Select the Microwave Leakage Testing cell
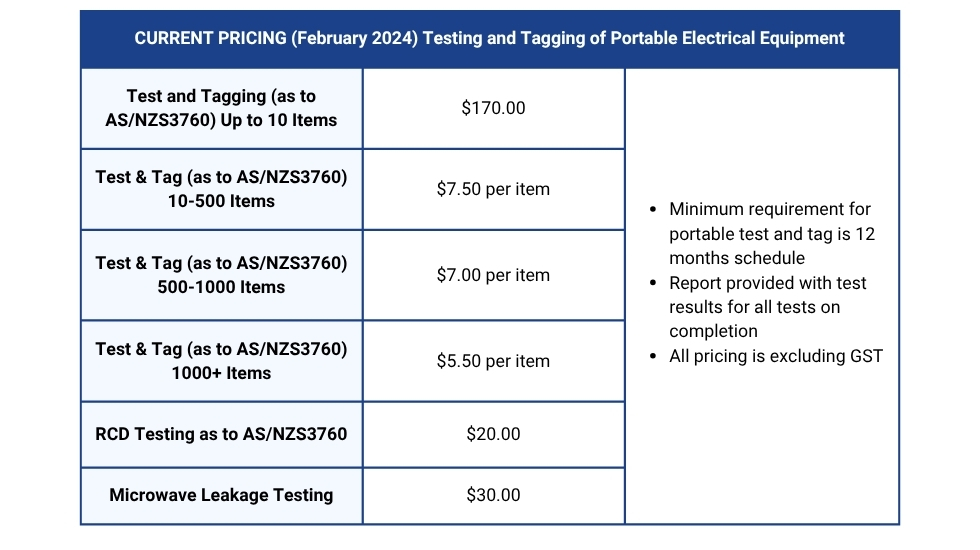Image resolution: width=980 pixels, height=550 pixels. (x=221, y=496)
